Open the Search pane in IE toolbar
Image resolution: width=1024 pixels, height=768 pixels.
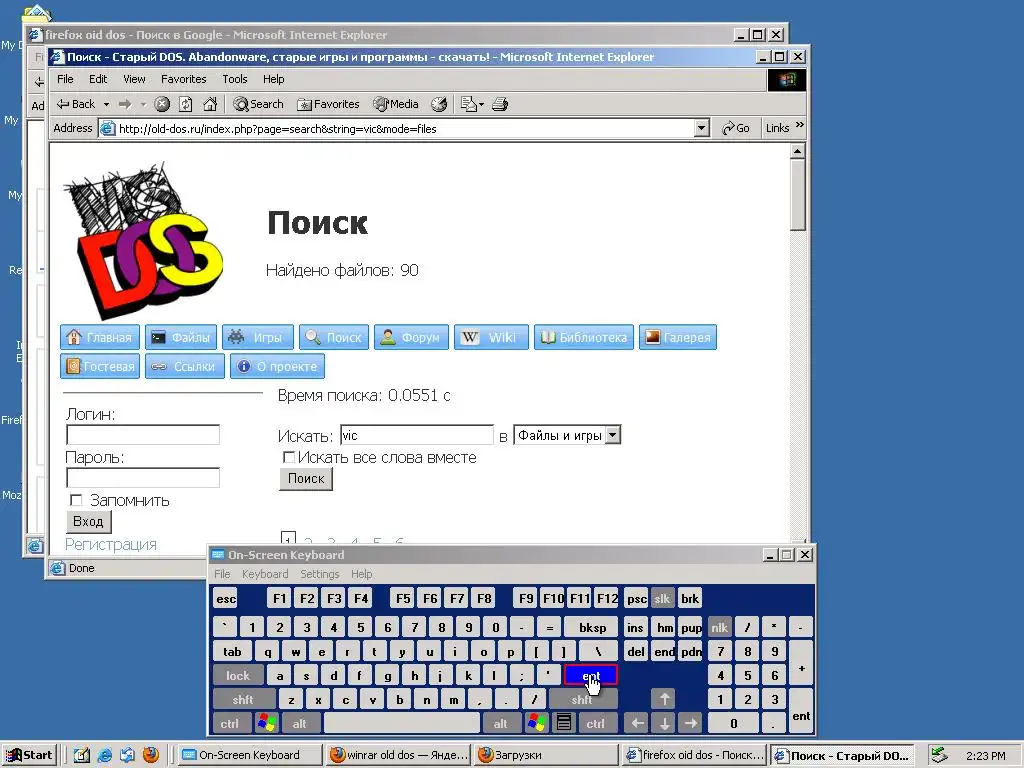259,104
